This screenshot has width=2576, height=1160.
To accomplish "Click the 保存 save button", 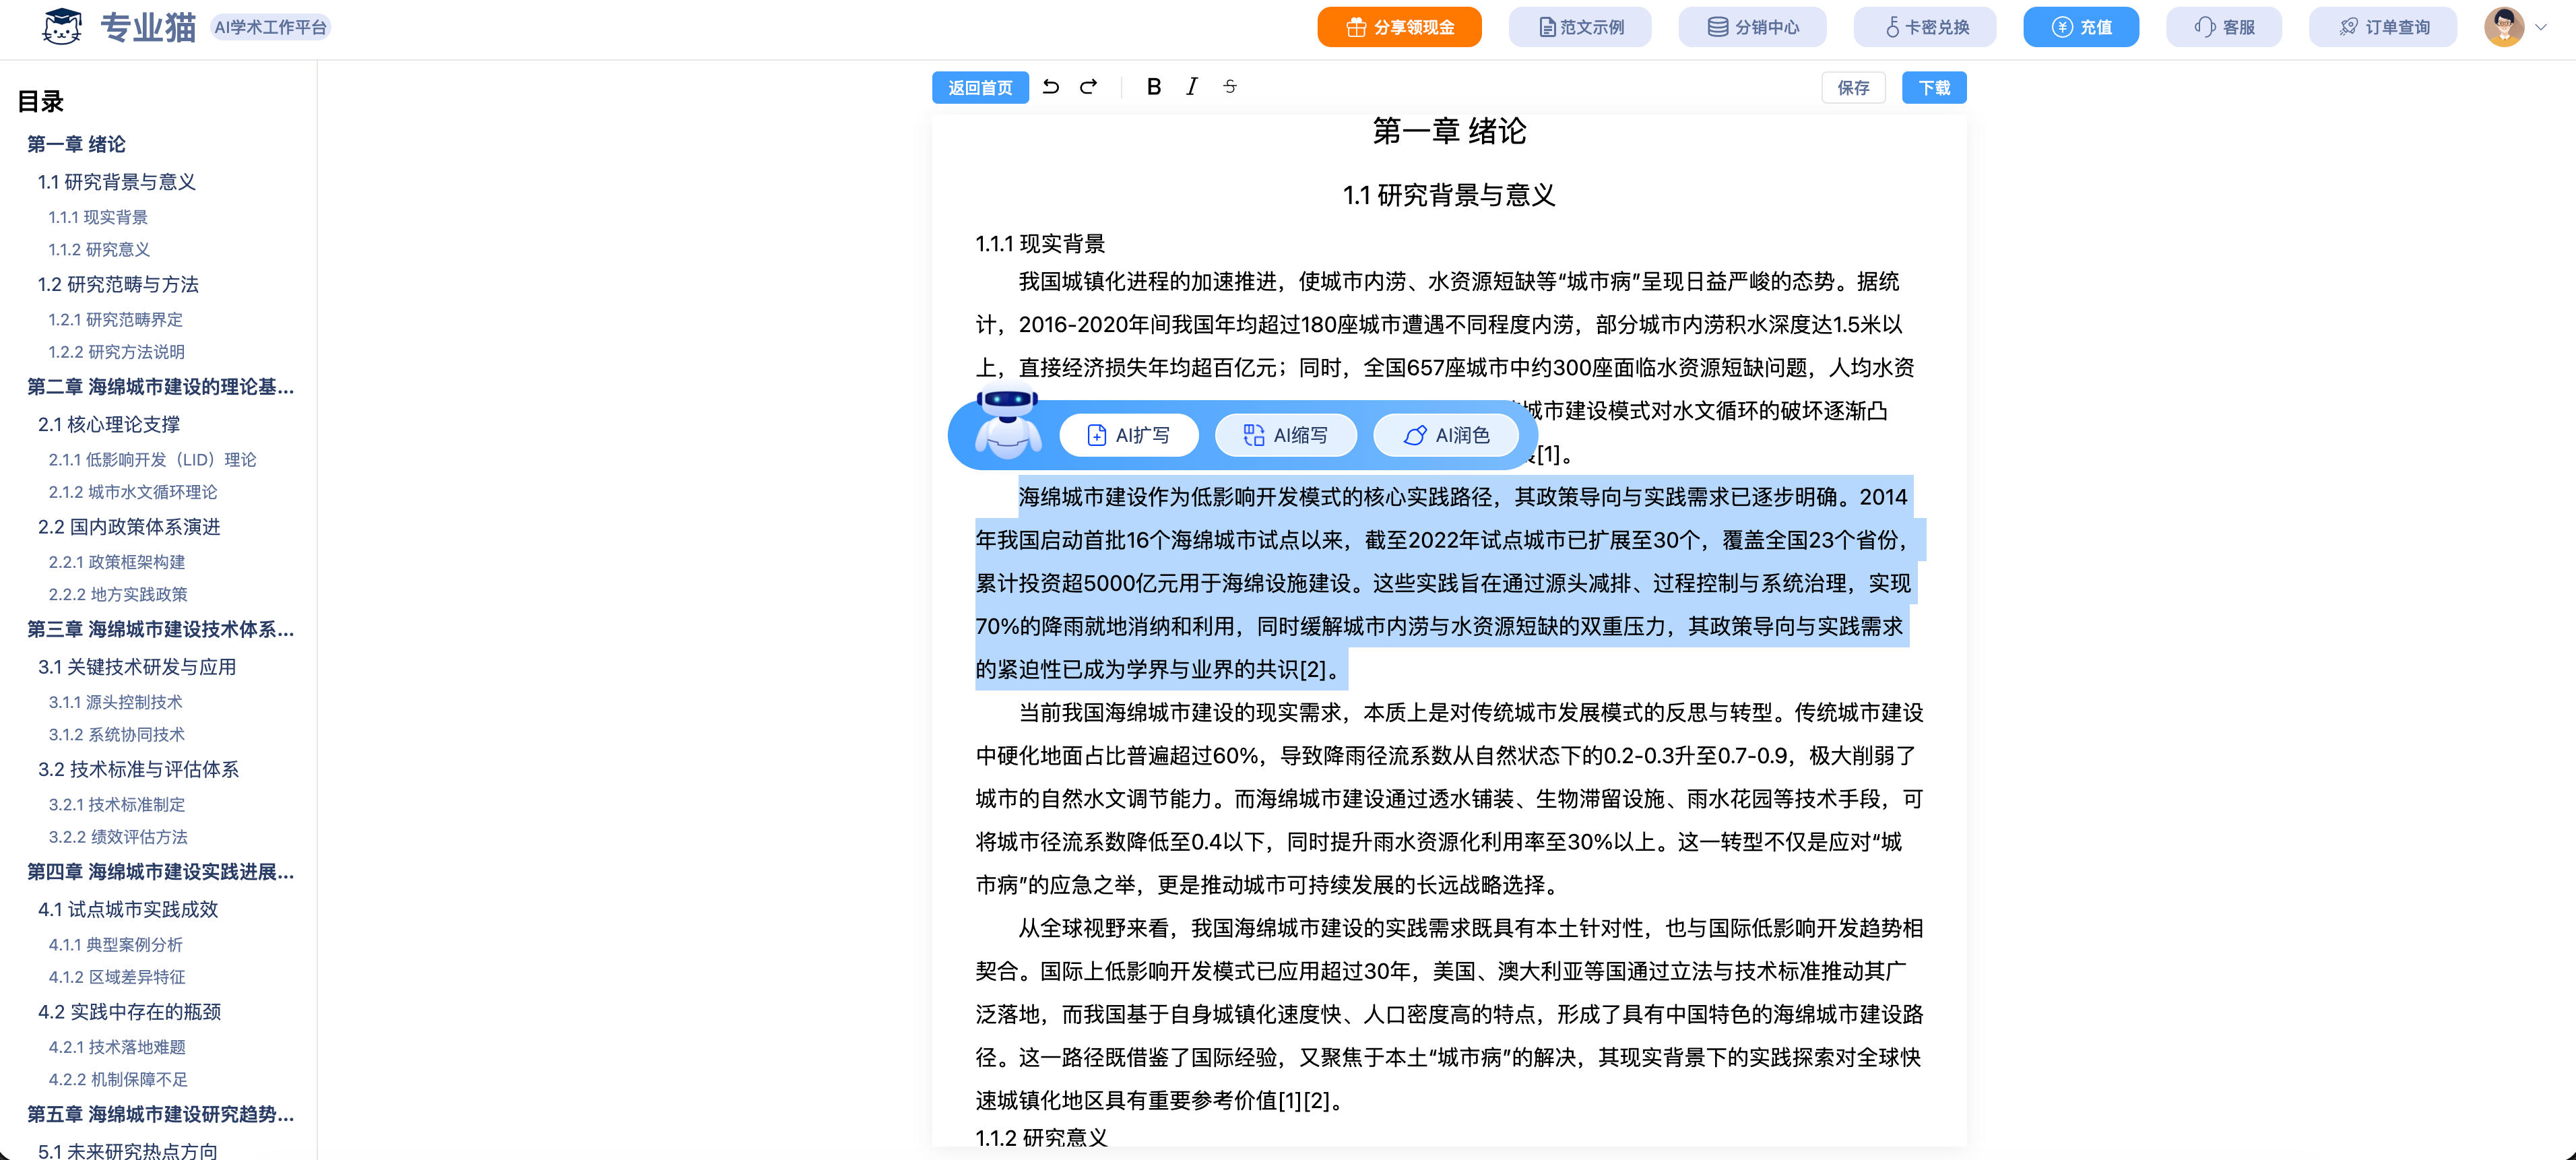I will pyautogui.click(x=1853, y=87).
